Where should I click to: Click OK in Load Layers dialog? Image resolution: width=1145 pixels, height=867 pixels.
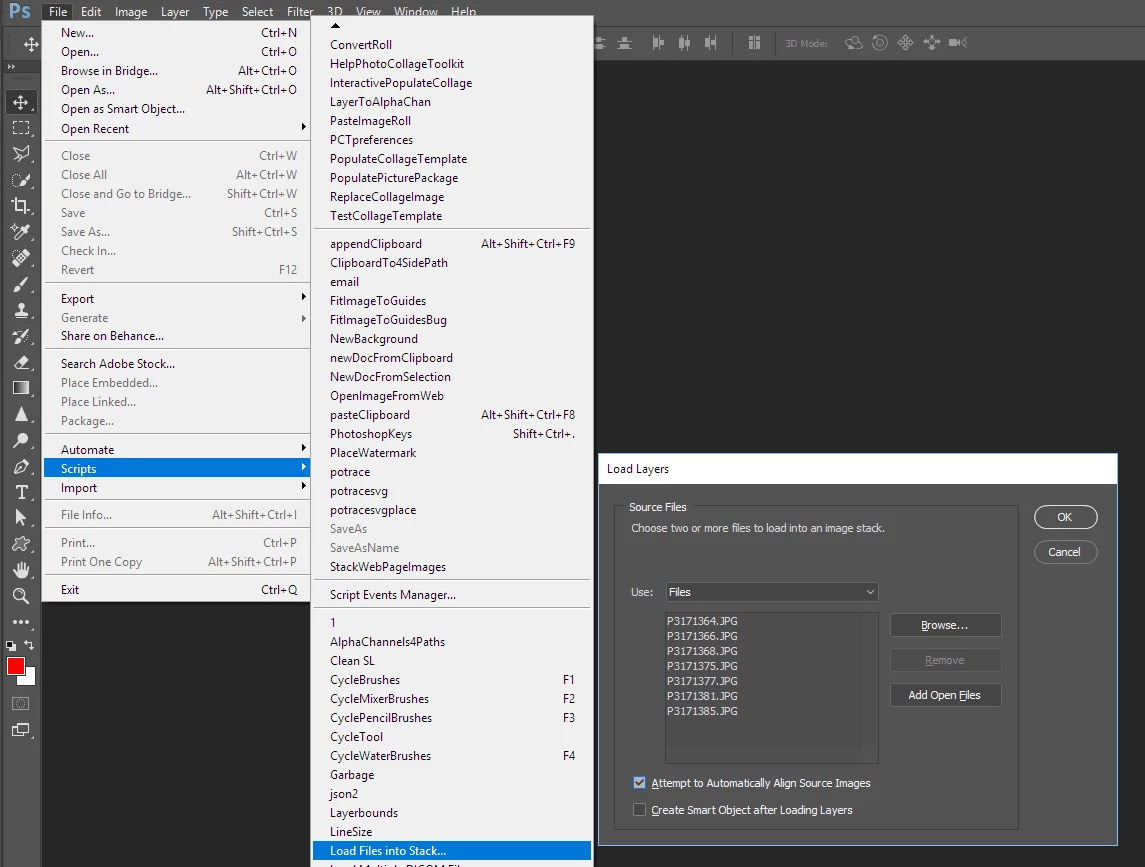[1065, 517]
